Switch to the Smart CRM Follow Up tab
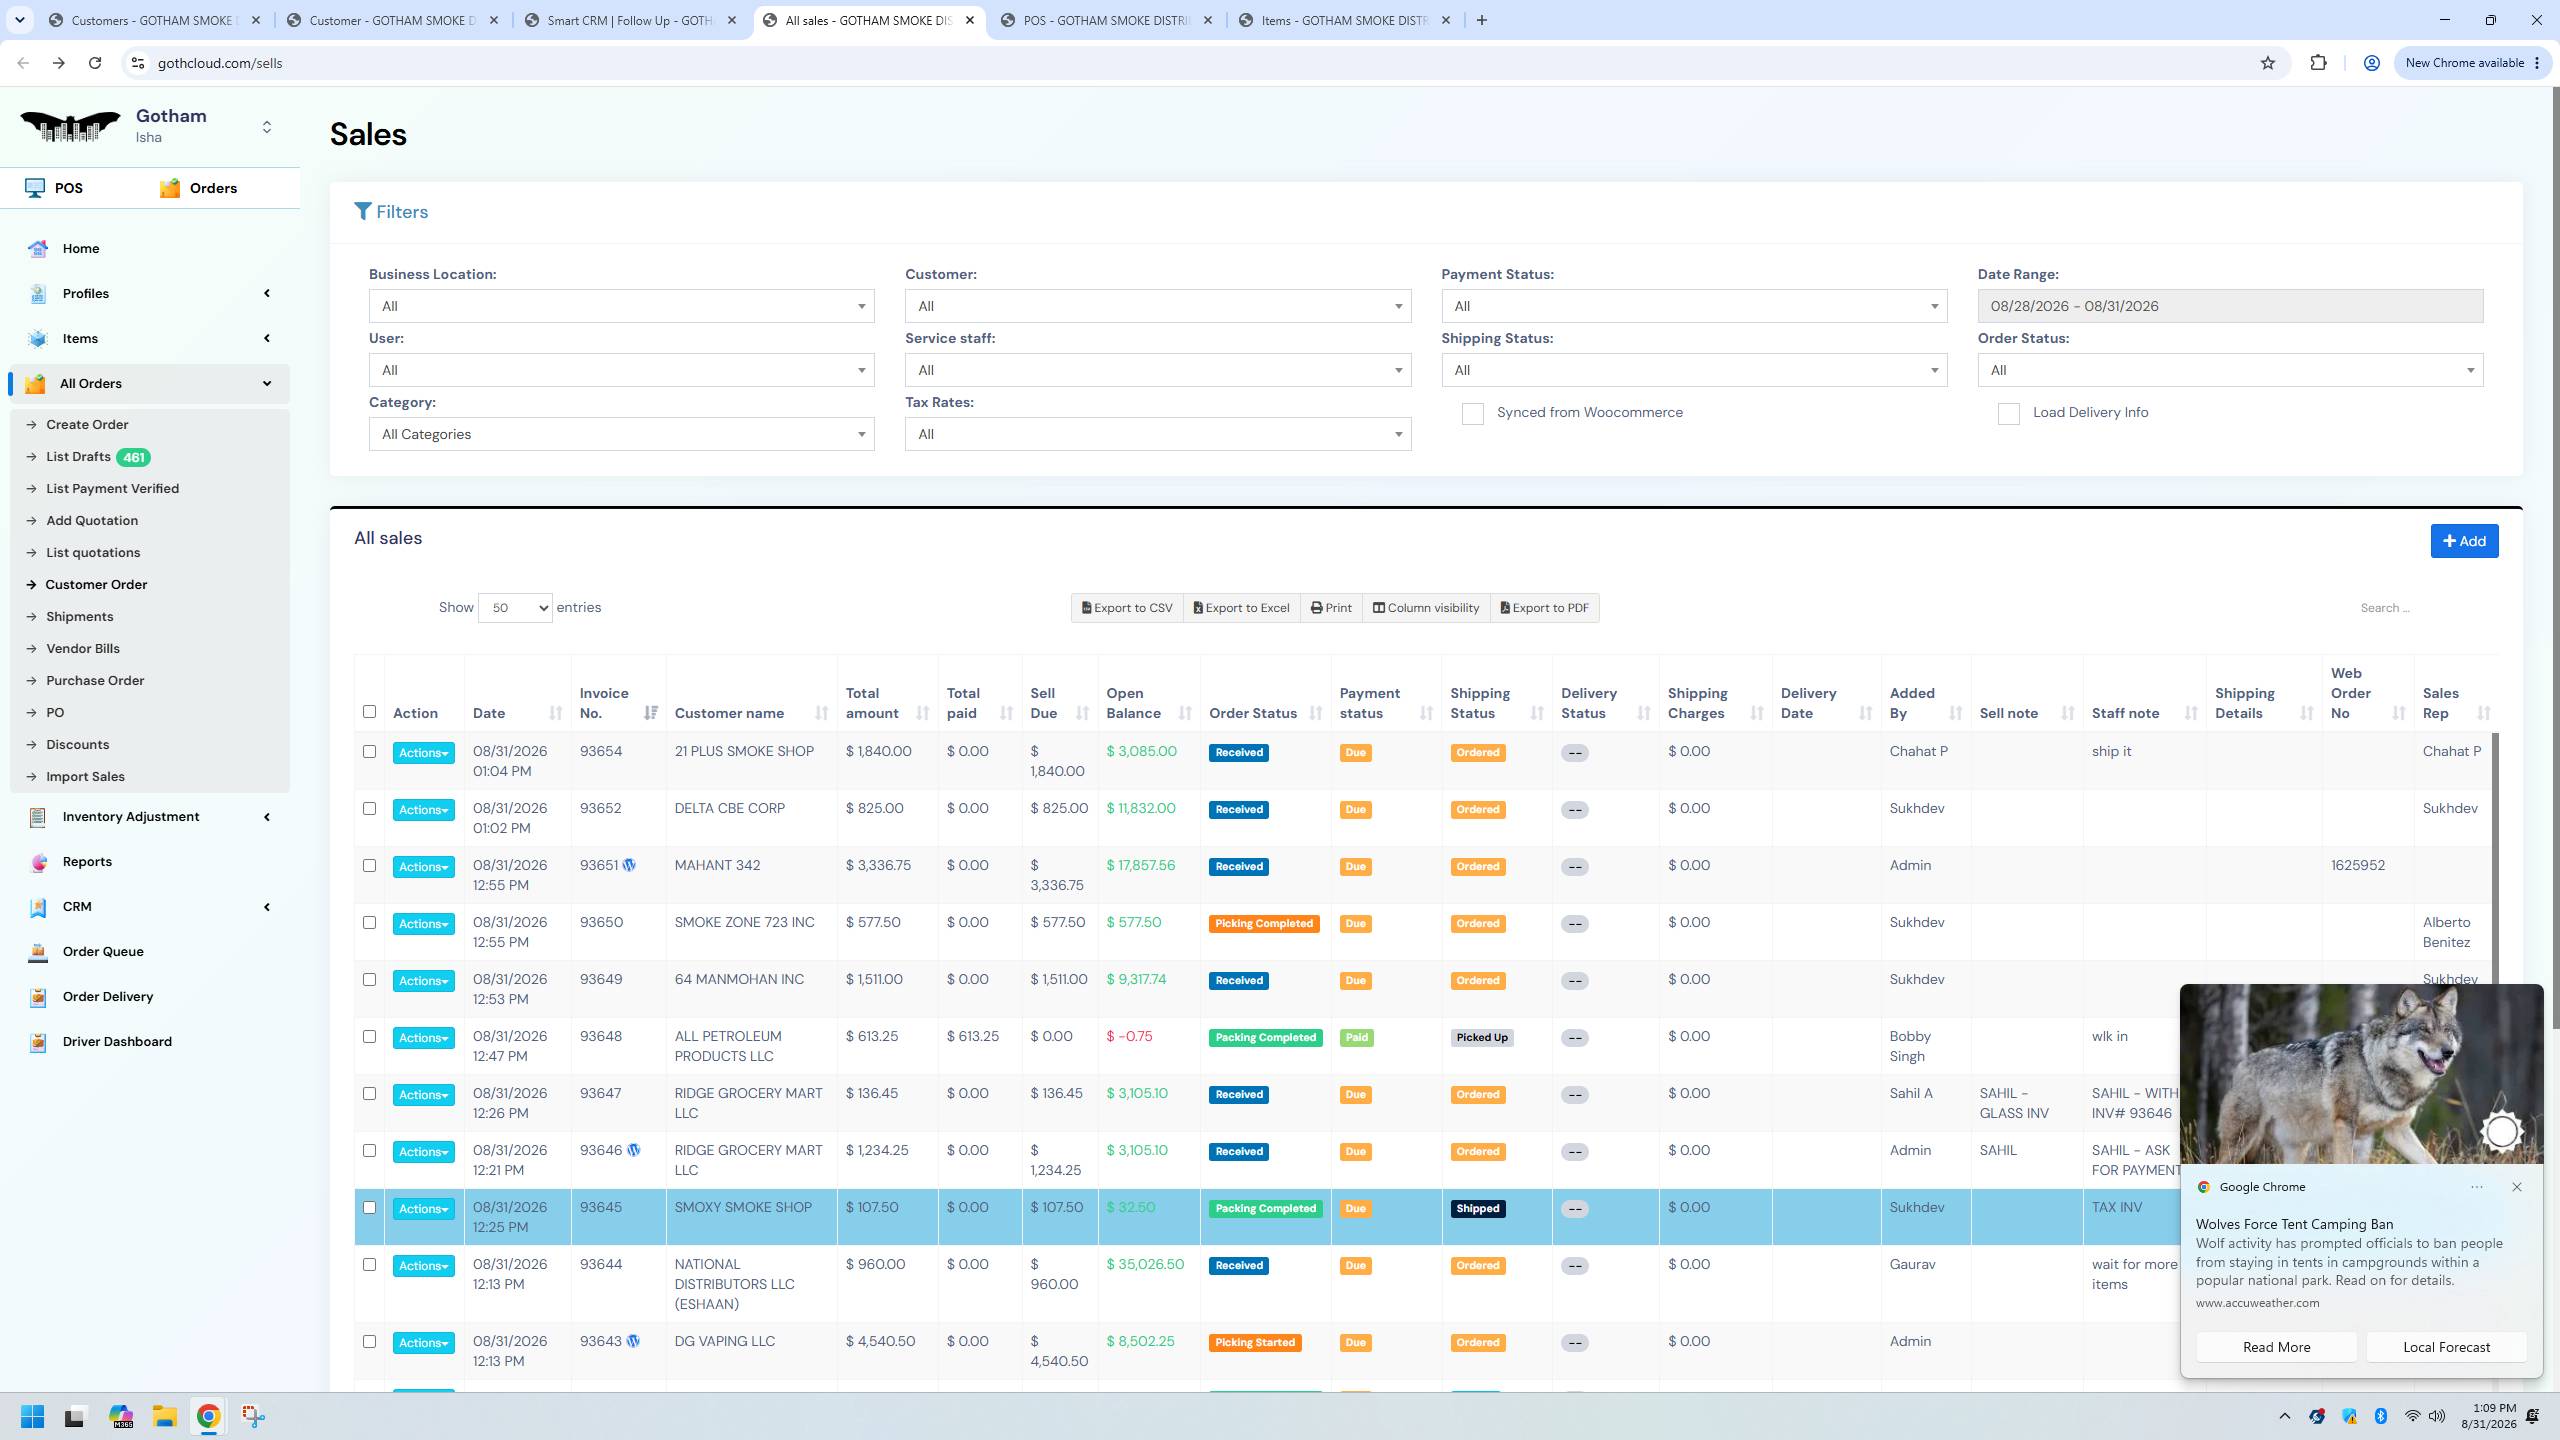2560x1440 pixels. point(633,20)
